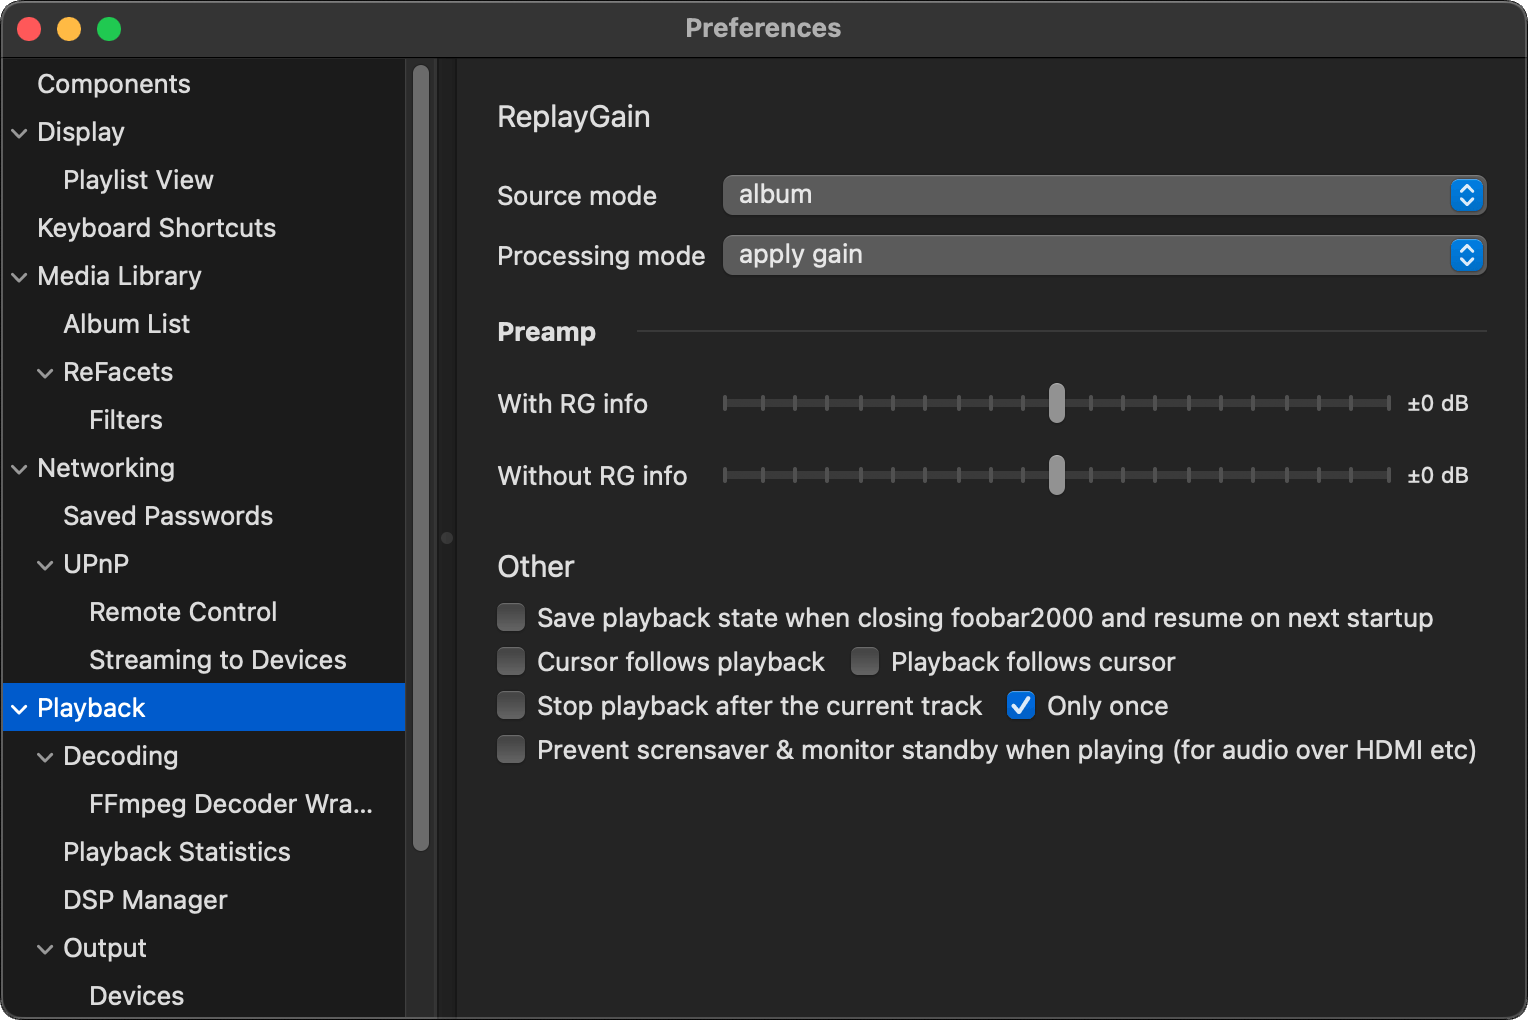
Task: Open the Processing mode dropdown
Action: click(x=1103, y=255)
